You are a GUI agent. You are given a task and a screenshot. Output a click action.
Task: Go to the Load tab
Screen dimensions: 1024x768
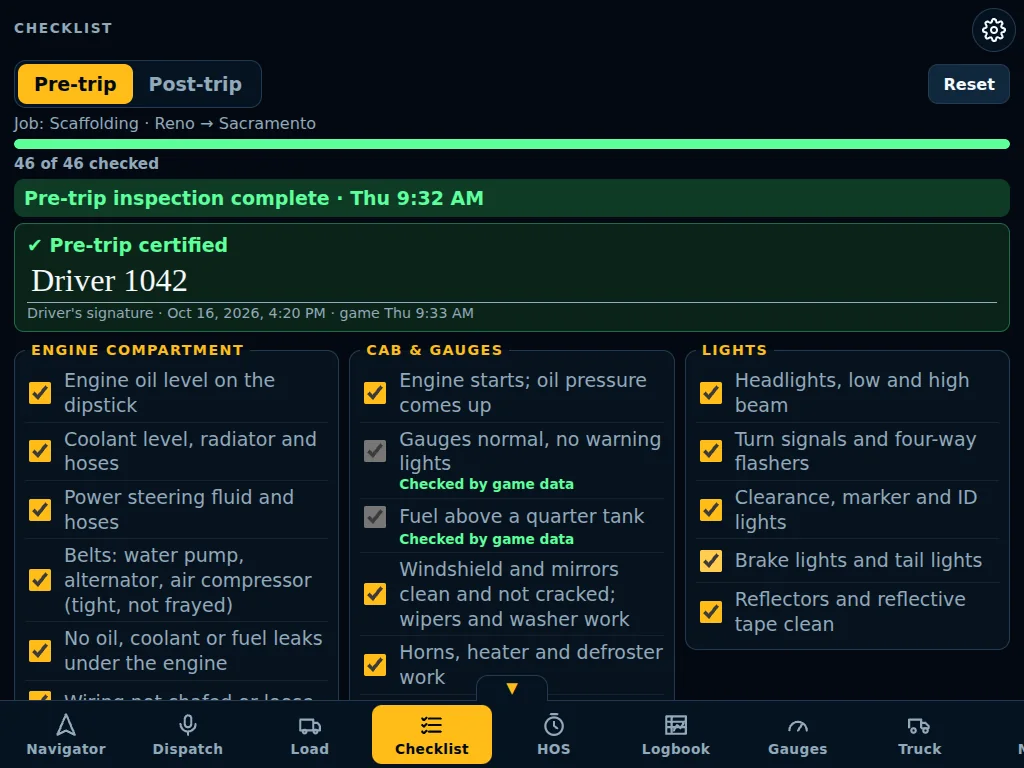point(310,734)
